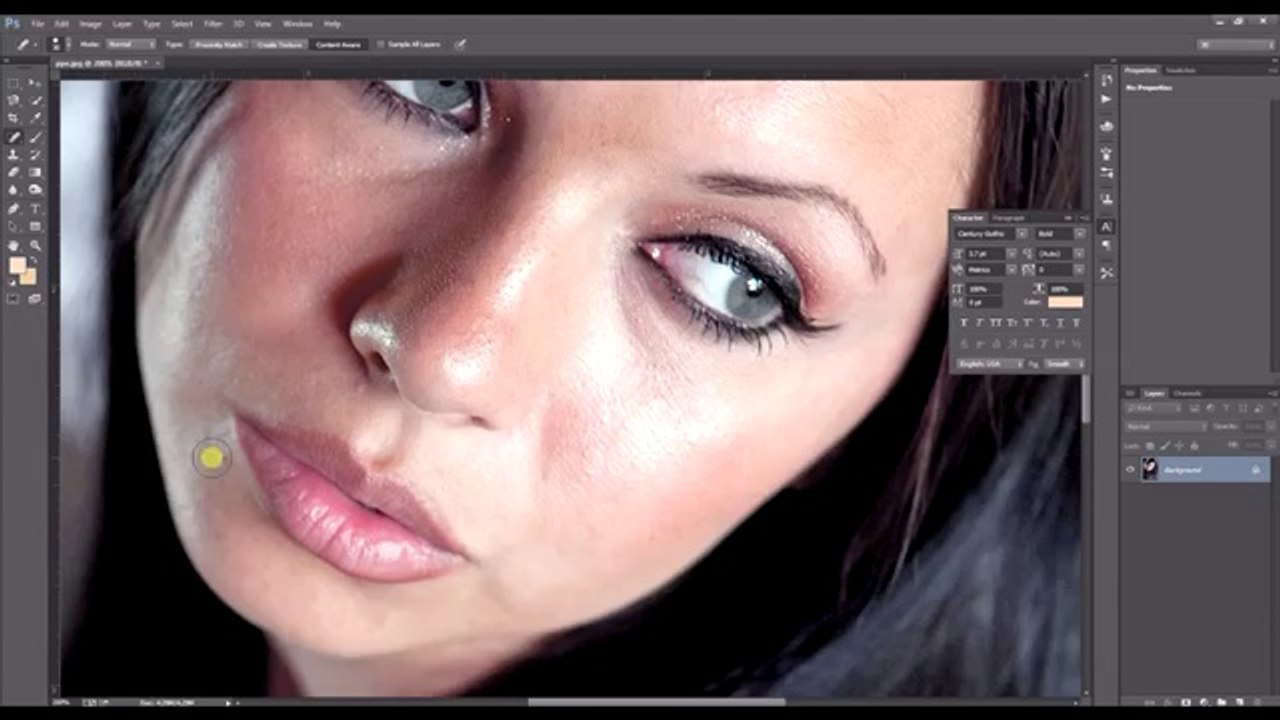
Task: Toggle the Background layer lock icon
Action: (x=1256, y=469)
